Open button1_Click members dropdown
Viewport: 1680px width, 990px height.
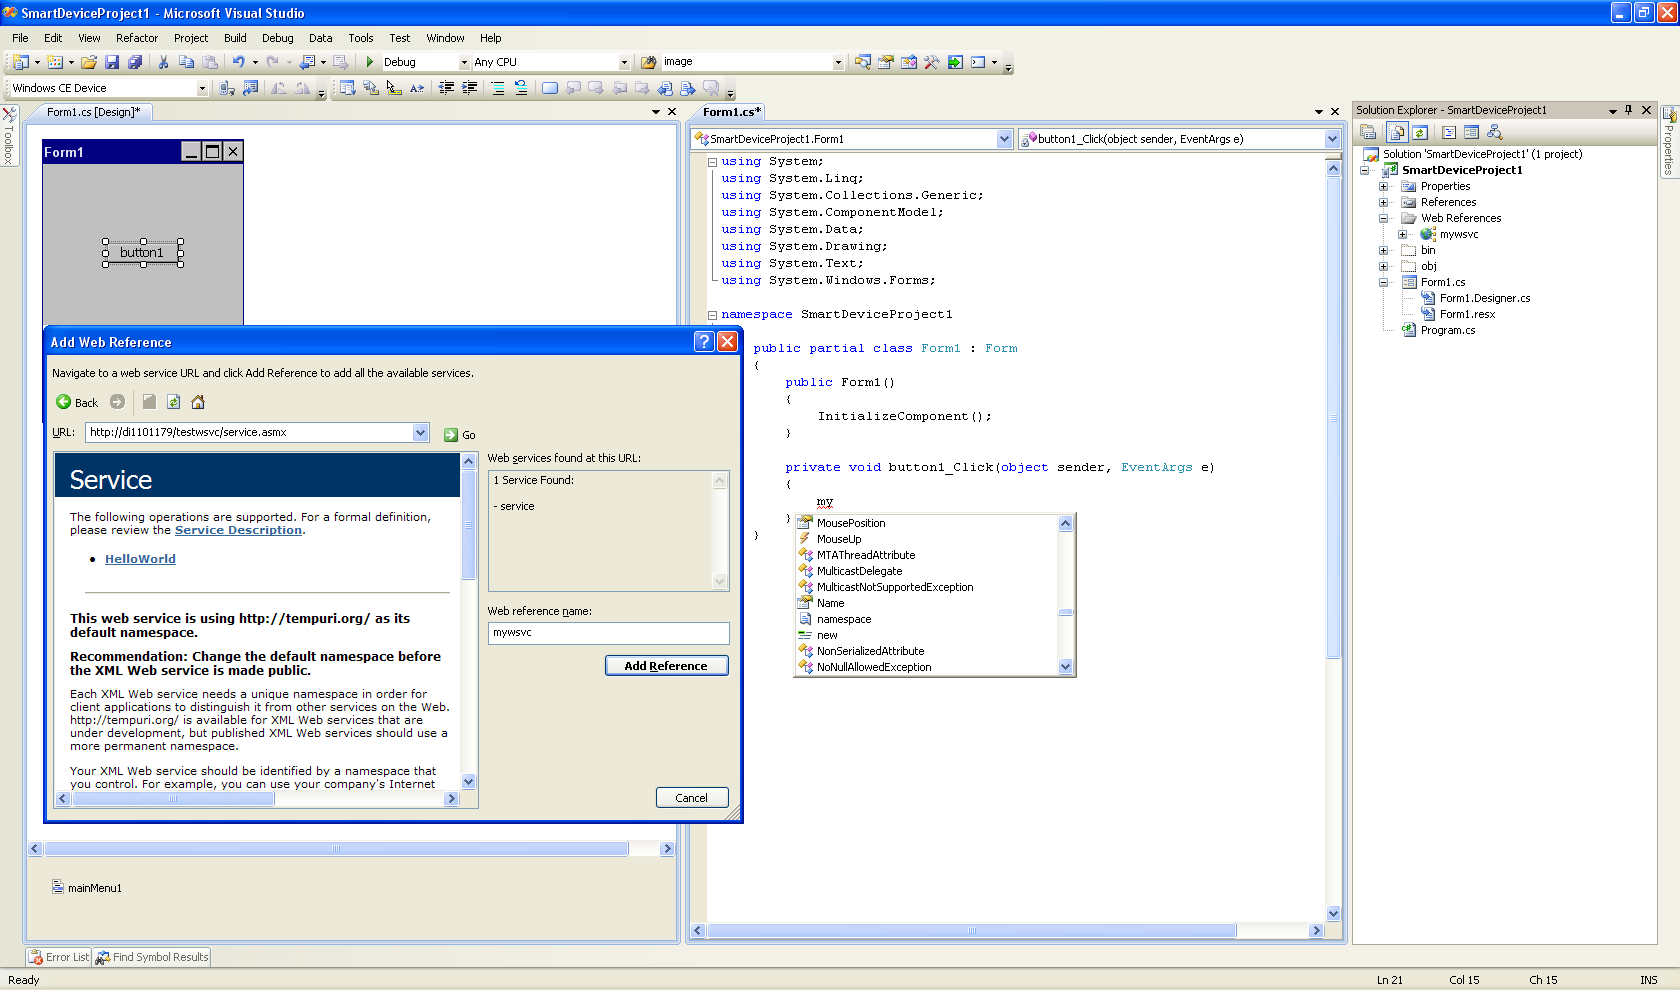1332,139
